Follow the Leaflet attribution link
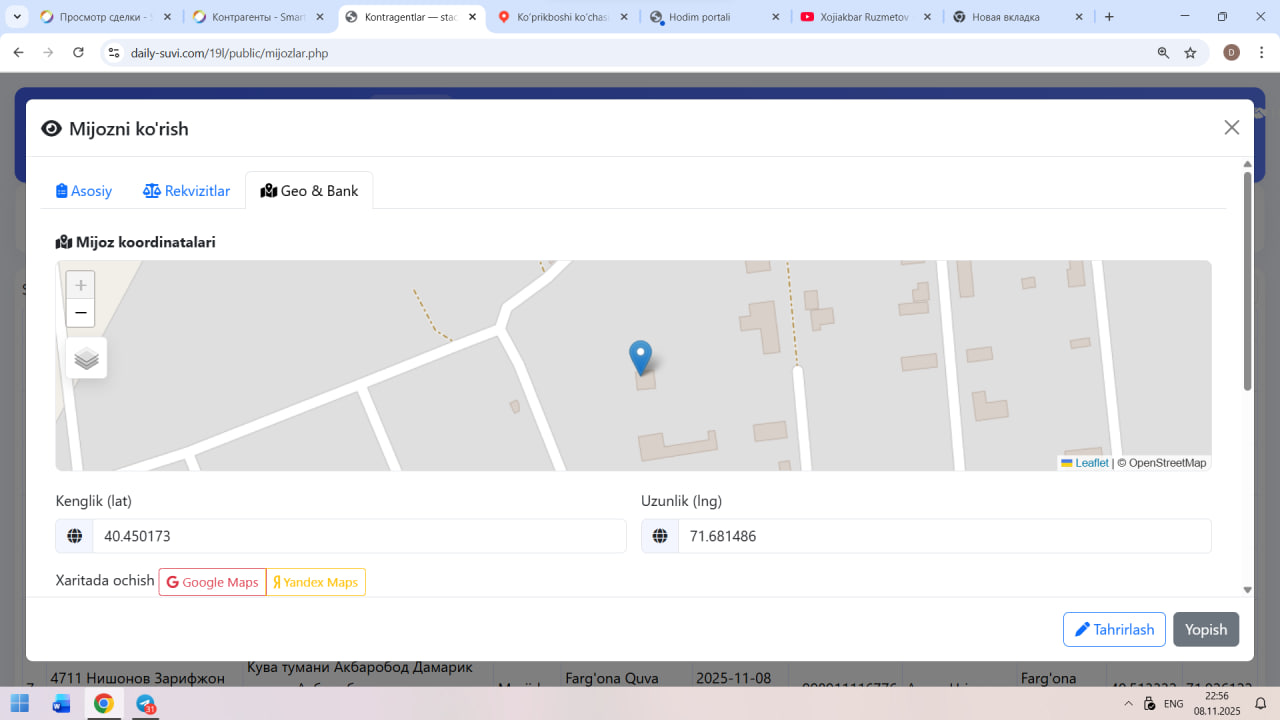This screenshot has width=1280, height=720. pyautogui.click(x=1092, y=463)
